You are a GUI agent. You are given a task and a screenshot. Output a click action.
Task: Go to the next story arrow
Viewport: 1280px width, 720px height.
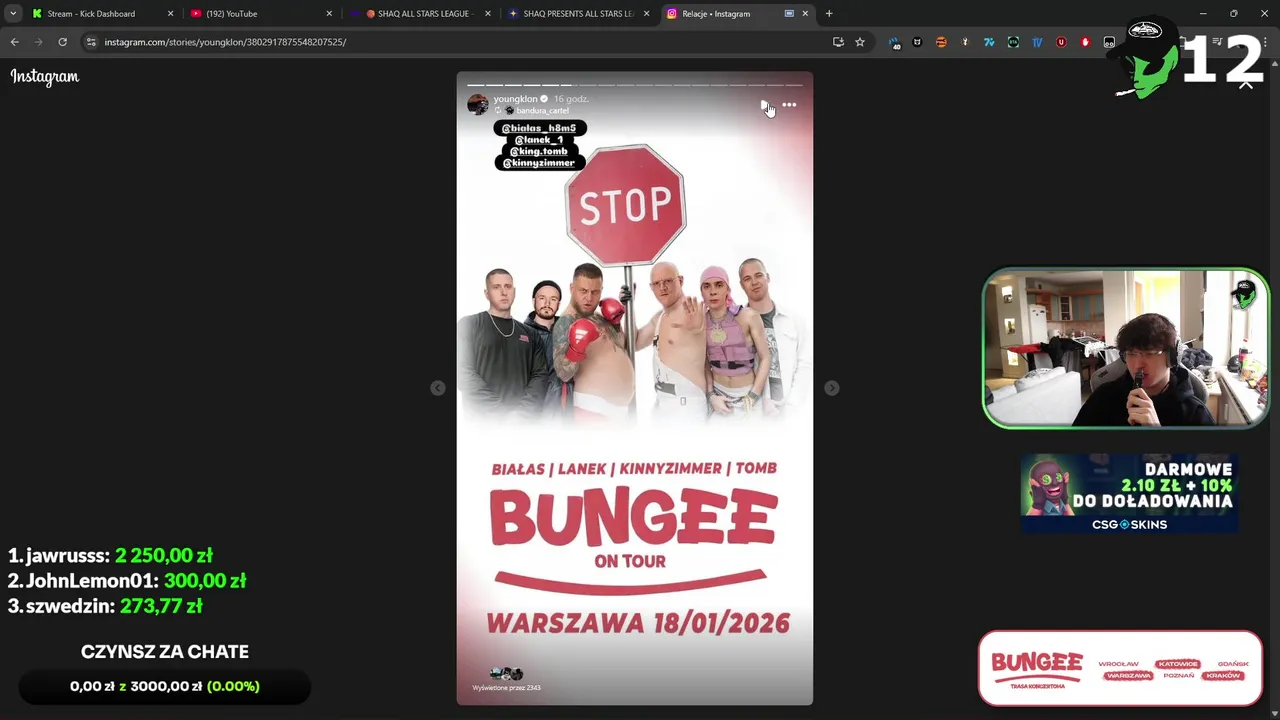tap(832, 388)
